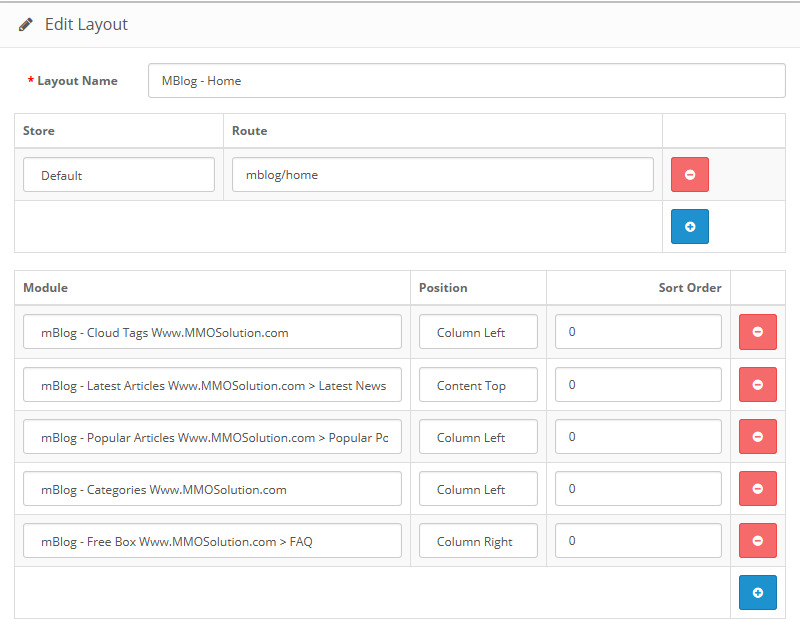This screenshot has height=620, width=800.
Task: Expand the Latest Articles module dropdown
Action: (x=212, y=384)
